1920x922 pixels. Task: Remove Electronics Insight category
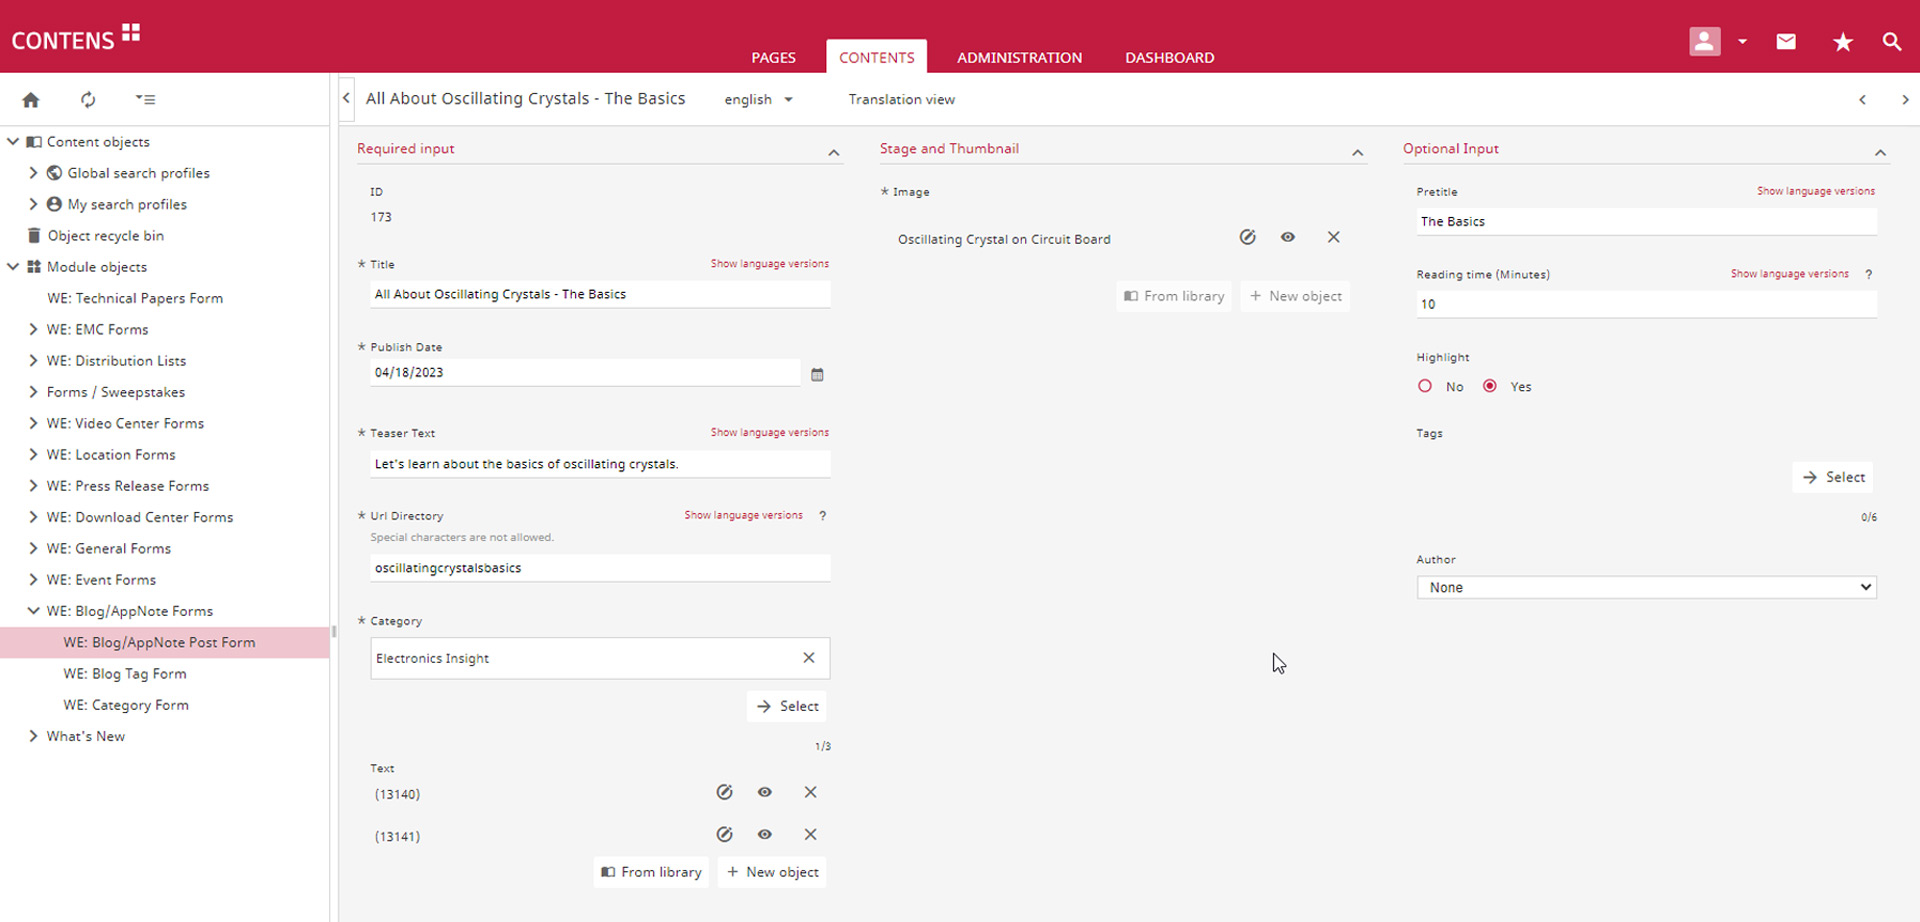point(808,658)
